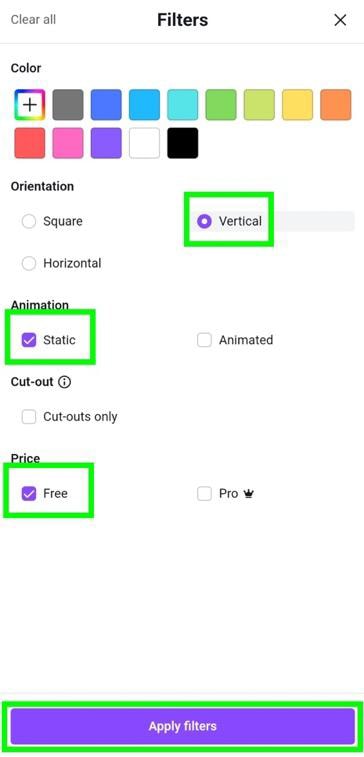Check the Cut-outs only box
Screen dimensions: 364x757
point(29,417)
